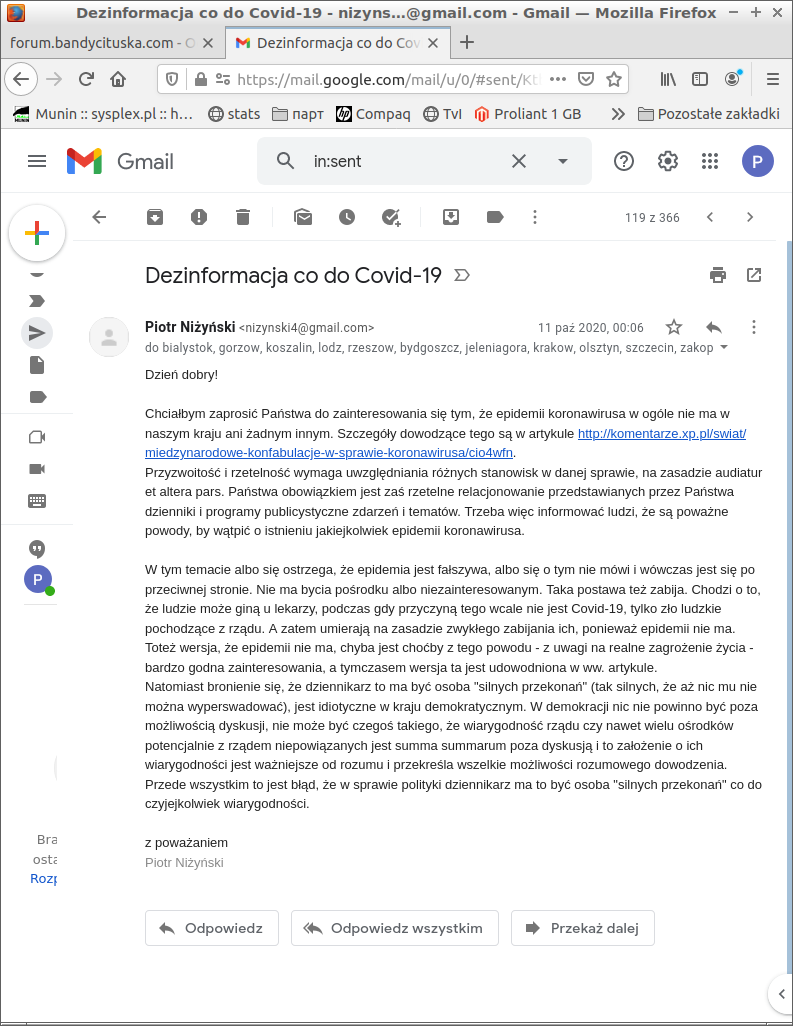Open more options in email toolbar
This screenshot has height=1026, width=793.
click(535, 217)
